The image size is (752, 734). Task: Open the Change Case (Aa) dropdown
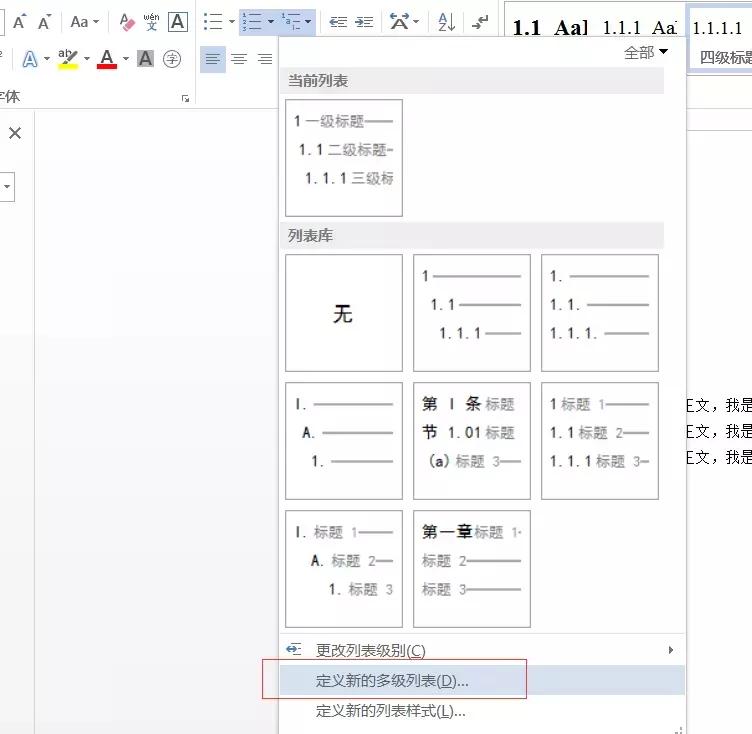[84, 22]
